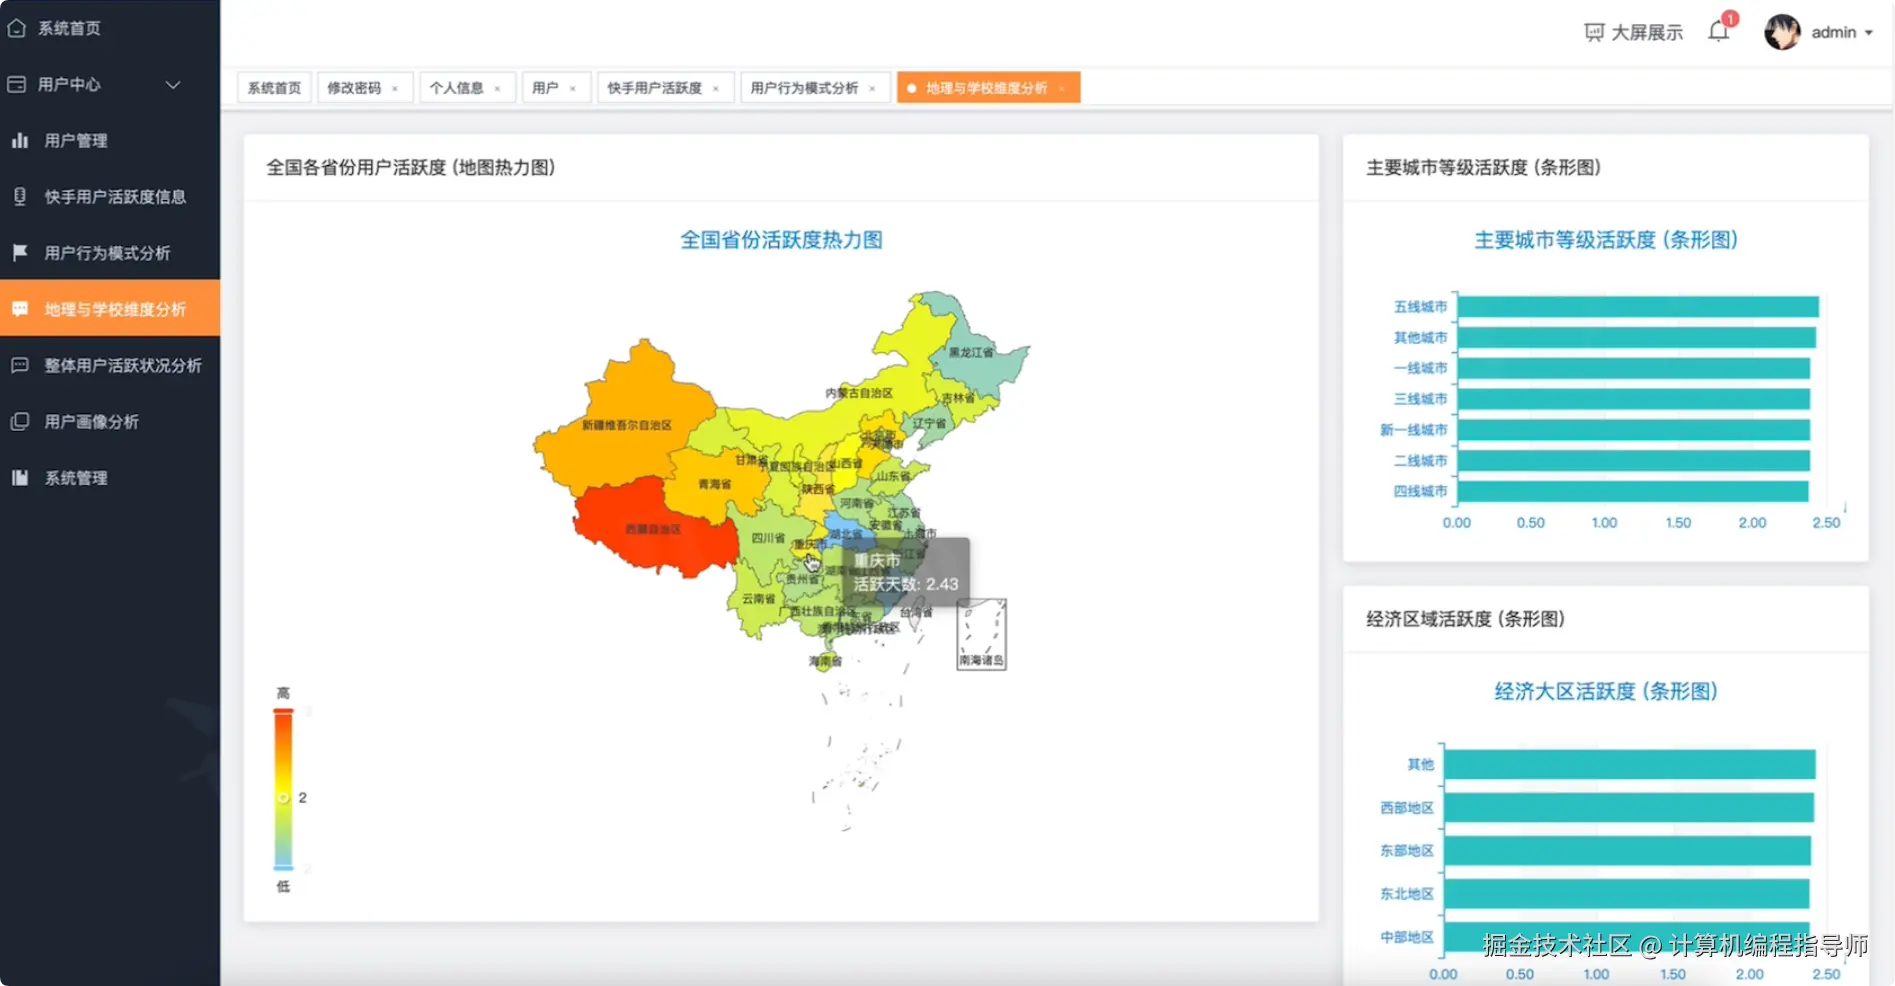
Task: Close the 修改密码 tab
Action: pos(396,87)
